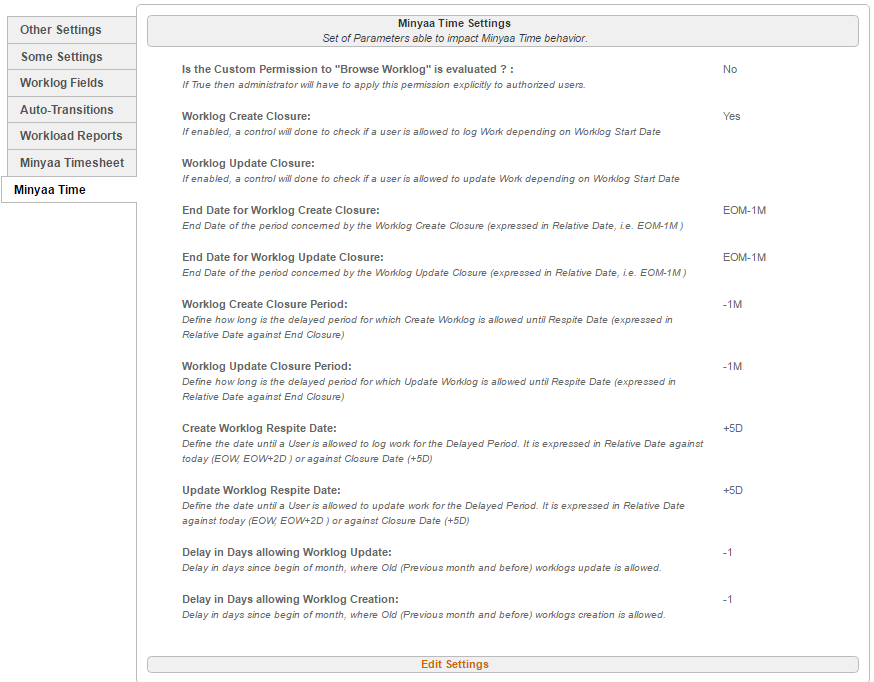Click the active Minyaa Time tab
Viewport: 874px width, 682px height.
(69, 189)
